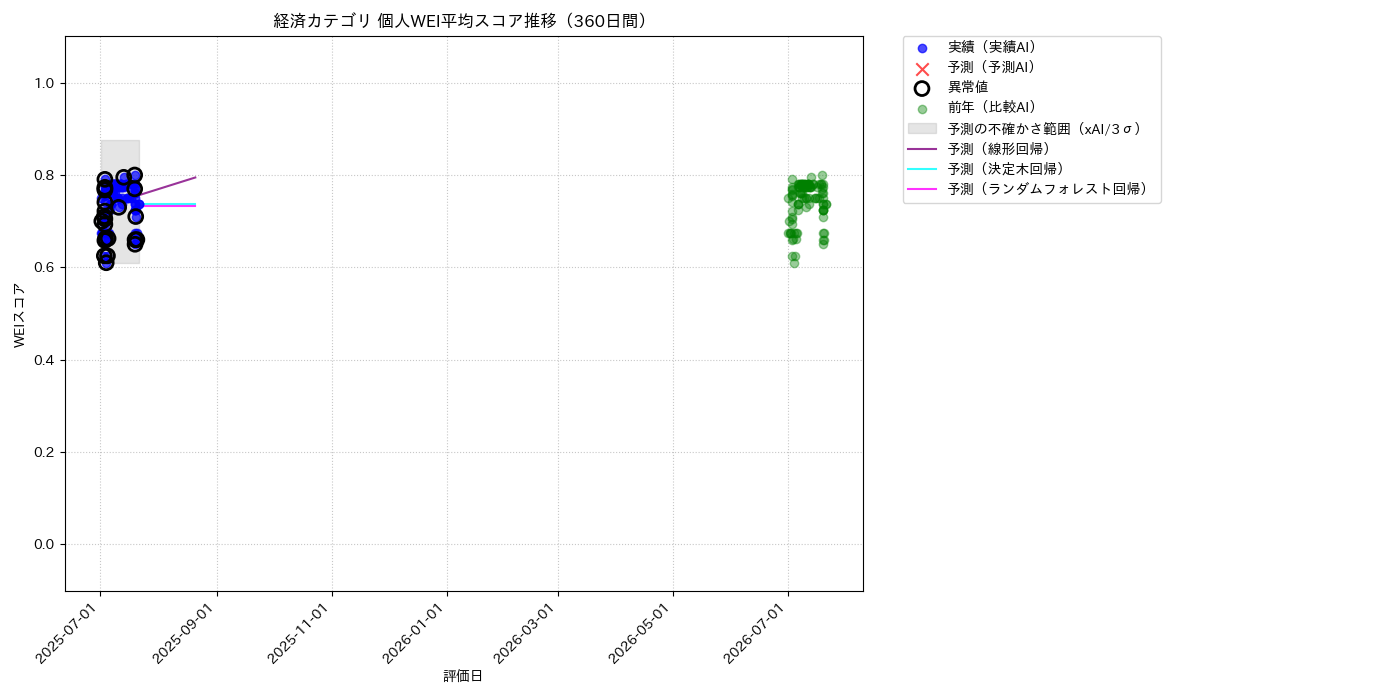Click legend entry 異常値
Viewport: 1400px width, 700px height.
[968, 87]
